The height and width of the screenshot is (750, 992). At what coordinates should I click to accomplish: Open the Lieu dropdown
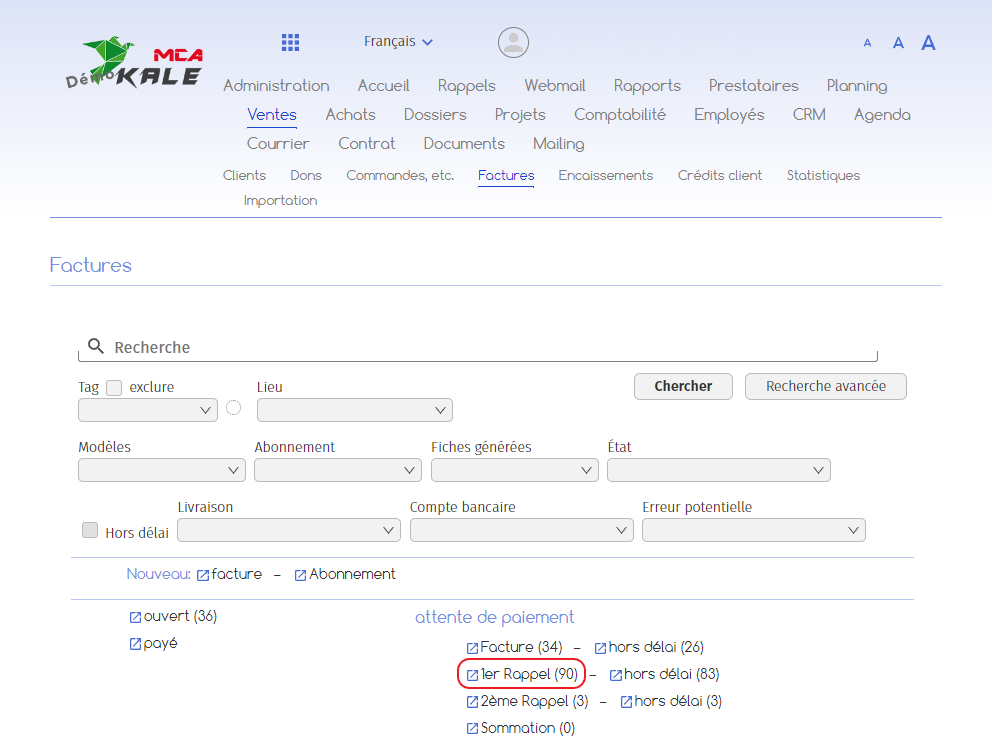(354, 410)
